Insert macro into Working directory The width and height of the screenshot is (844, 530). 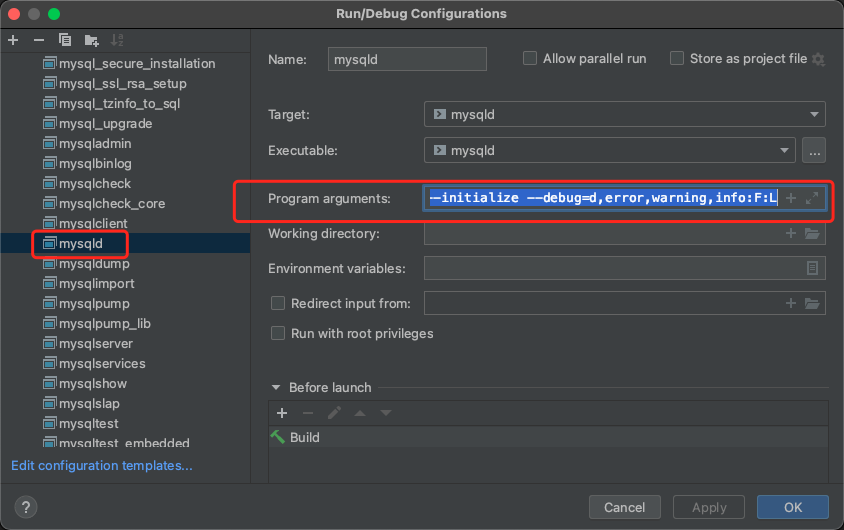click(791, 234)
